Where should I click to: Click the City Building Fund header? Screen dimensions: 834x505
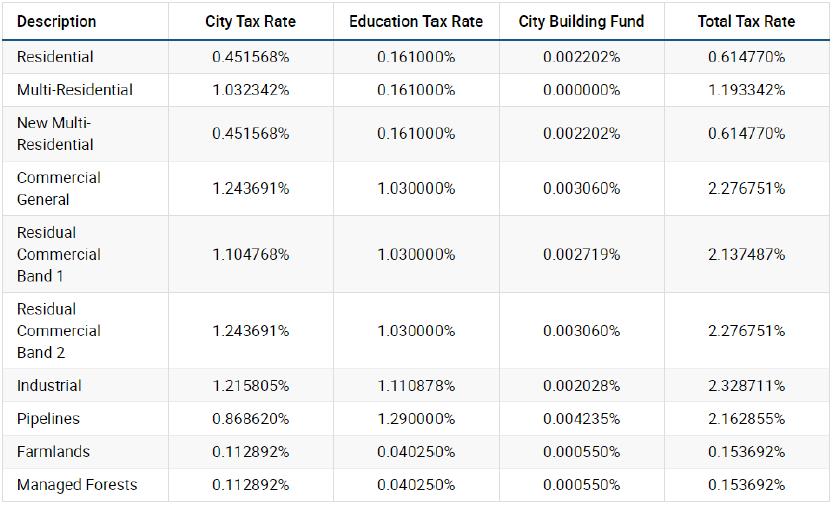pyautogui.click(x=581, y=21)
